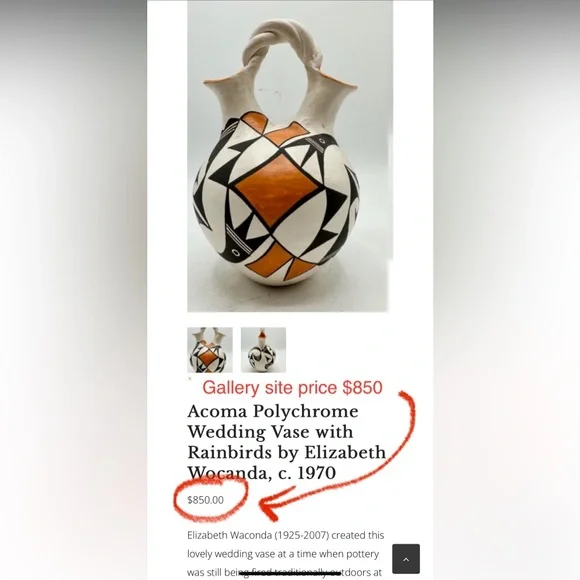This screenshot has height=580, width=580.
Task: Click the "Wedding Vase with" title line
Action: [x=270, y=432]
